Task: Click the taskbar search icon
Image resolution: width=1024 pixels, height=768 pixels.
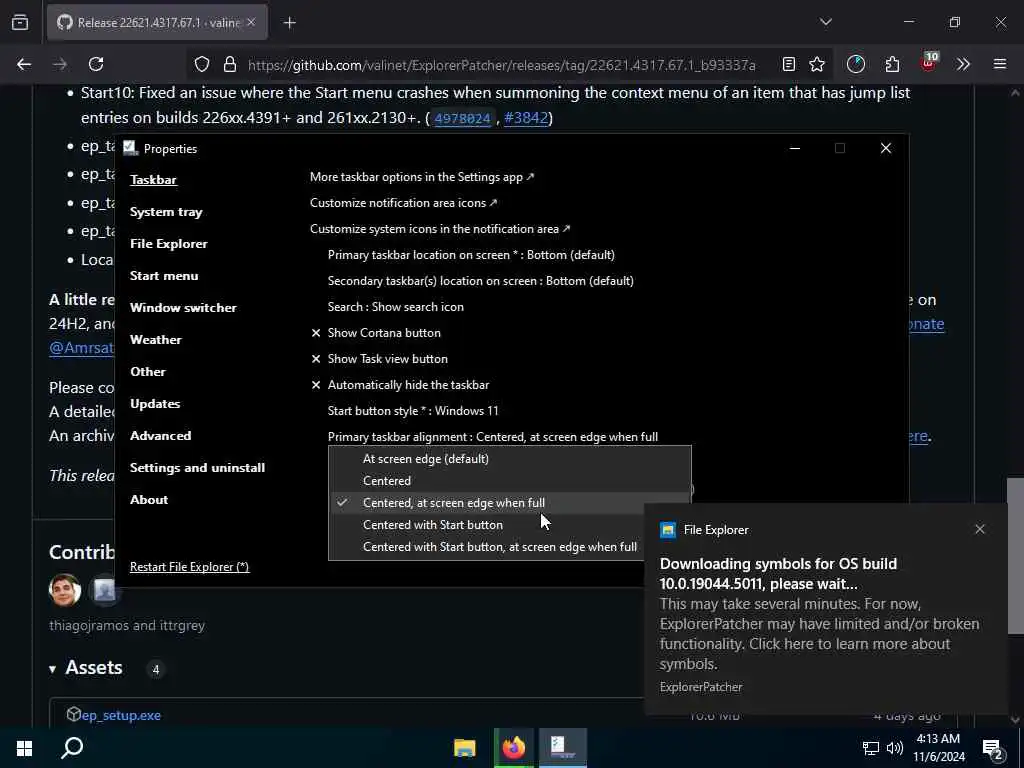Action: tap(72, 748)
